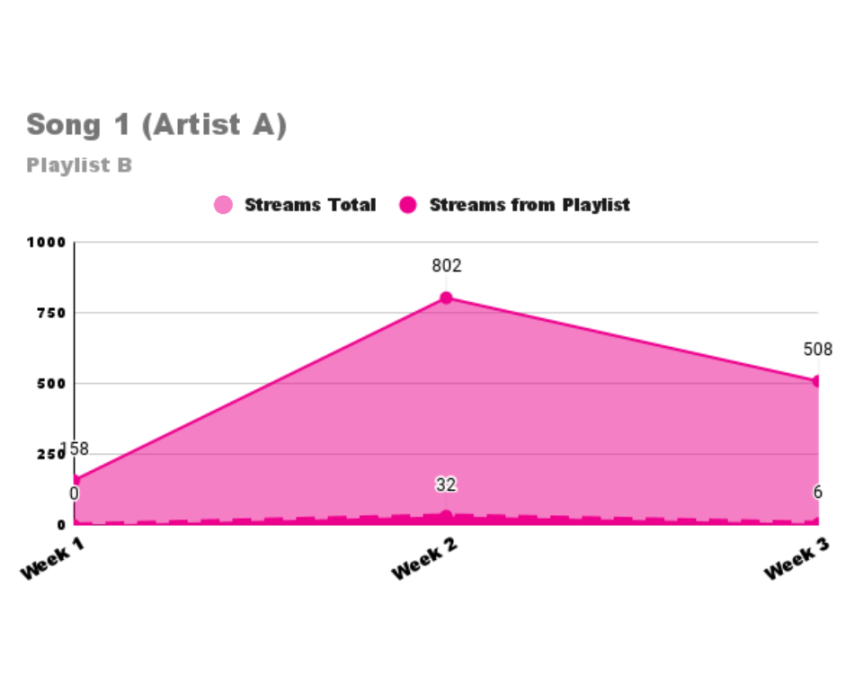
Task: Click the Week 1 axis label
Action: tap(53, 559)
